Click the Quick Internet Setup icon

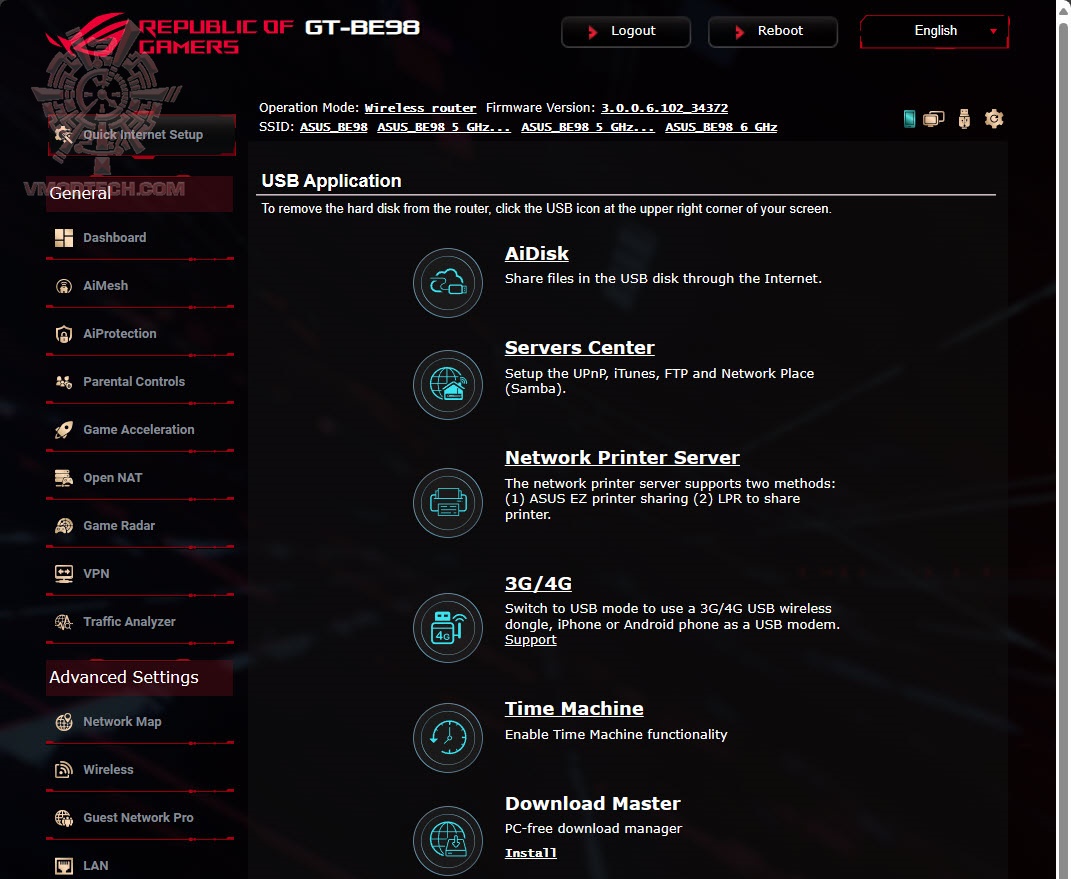coord(64,135)
